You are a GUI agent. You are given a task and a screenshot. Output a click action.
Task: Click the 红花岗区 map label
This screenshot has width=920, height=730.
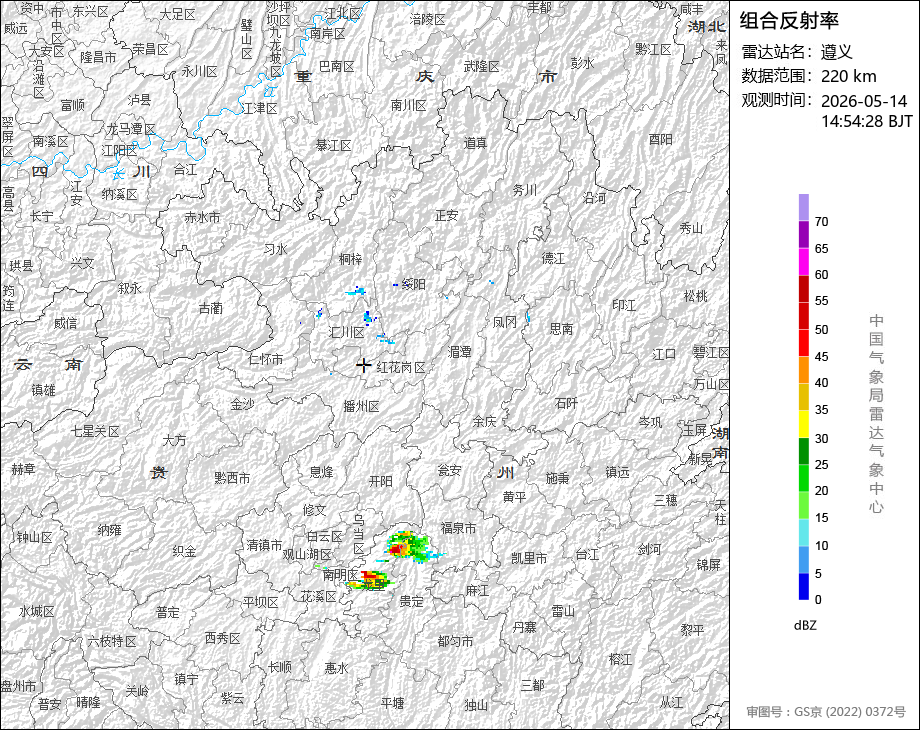[x=401, y=368]
